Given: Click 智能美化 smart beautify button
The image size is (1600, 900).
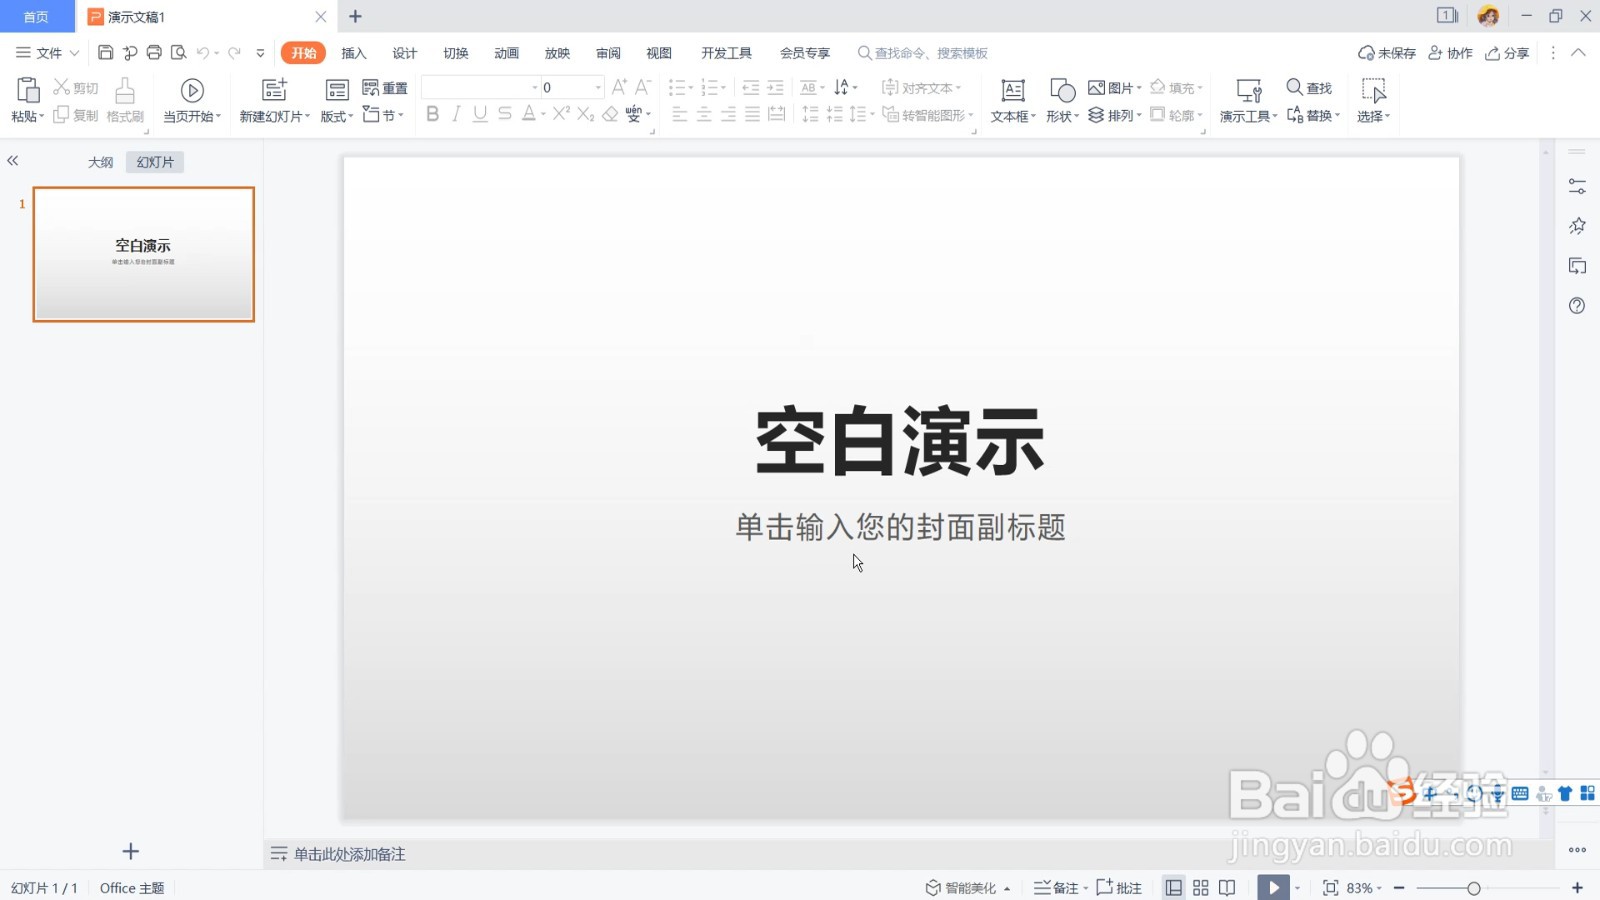Looking at the screenshot, I should pos(968,888).
